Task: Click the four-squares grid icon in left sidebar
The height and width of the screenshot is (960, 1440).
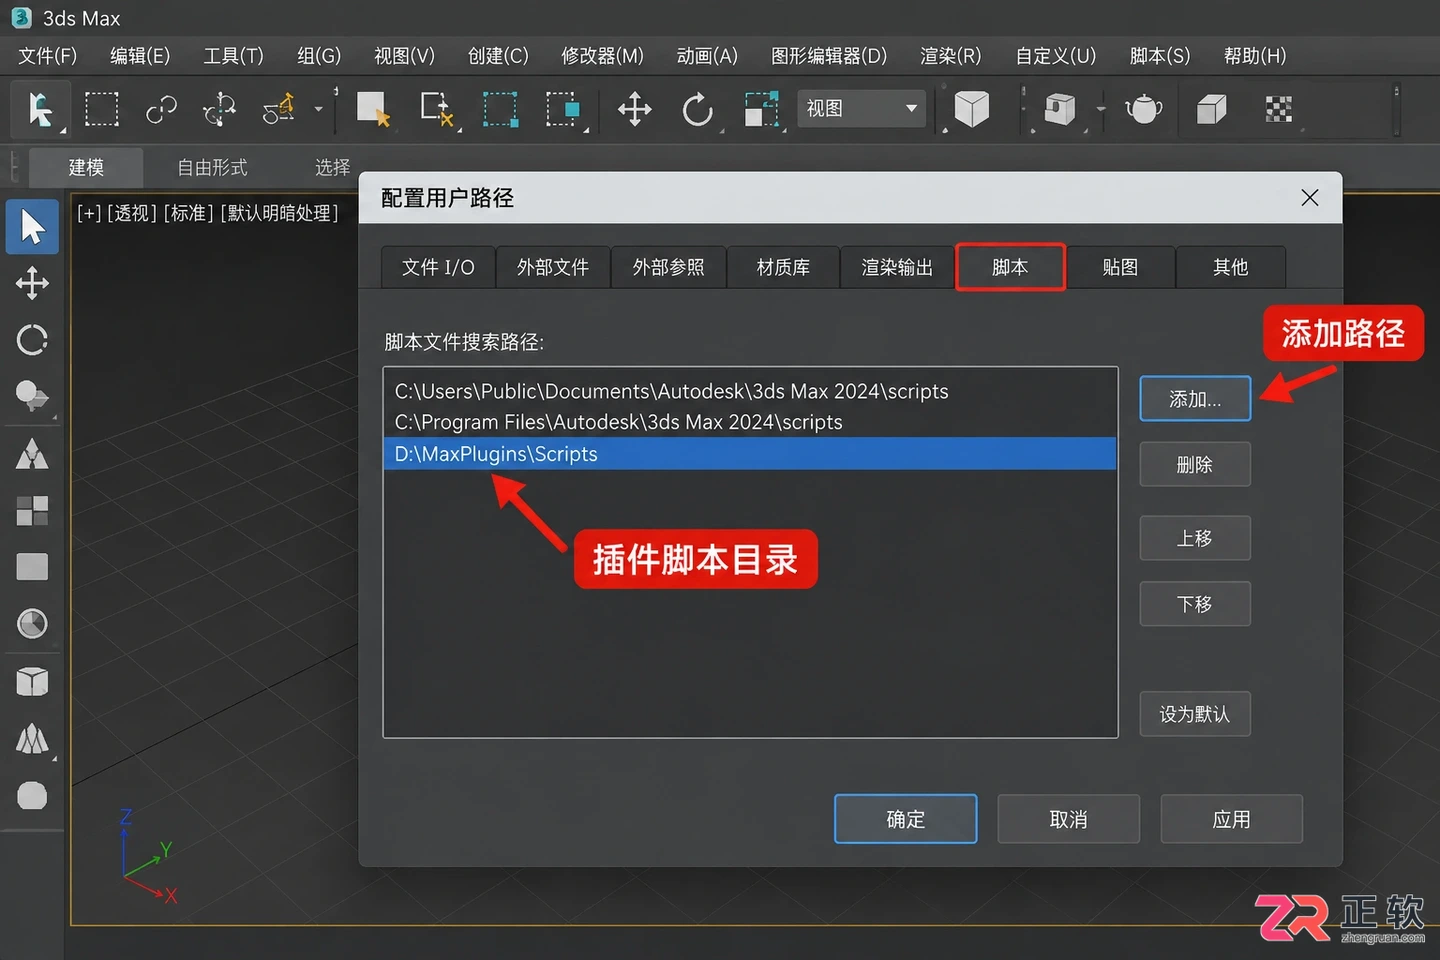Action: click(x=32, y=511)
